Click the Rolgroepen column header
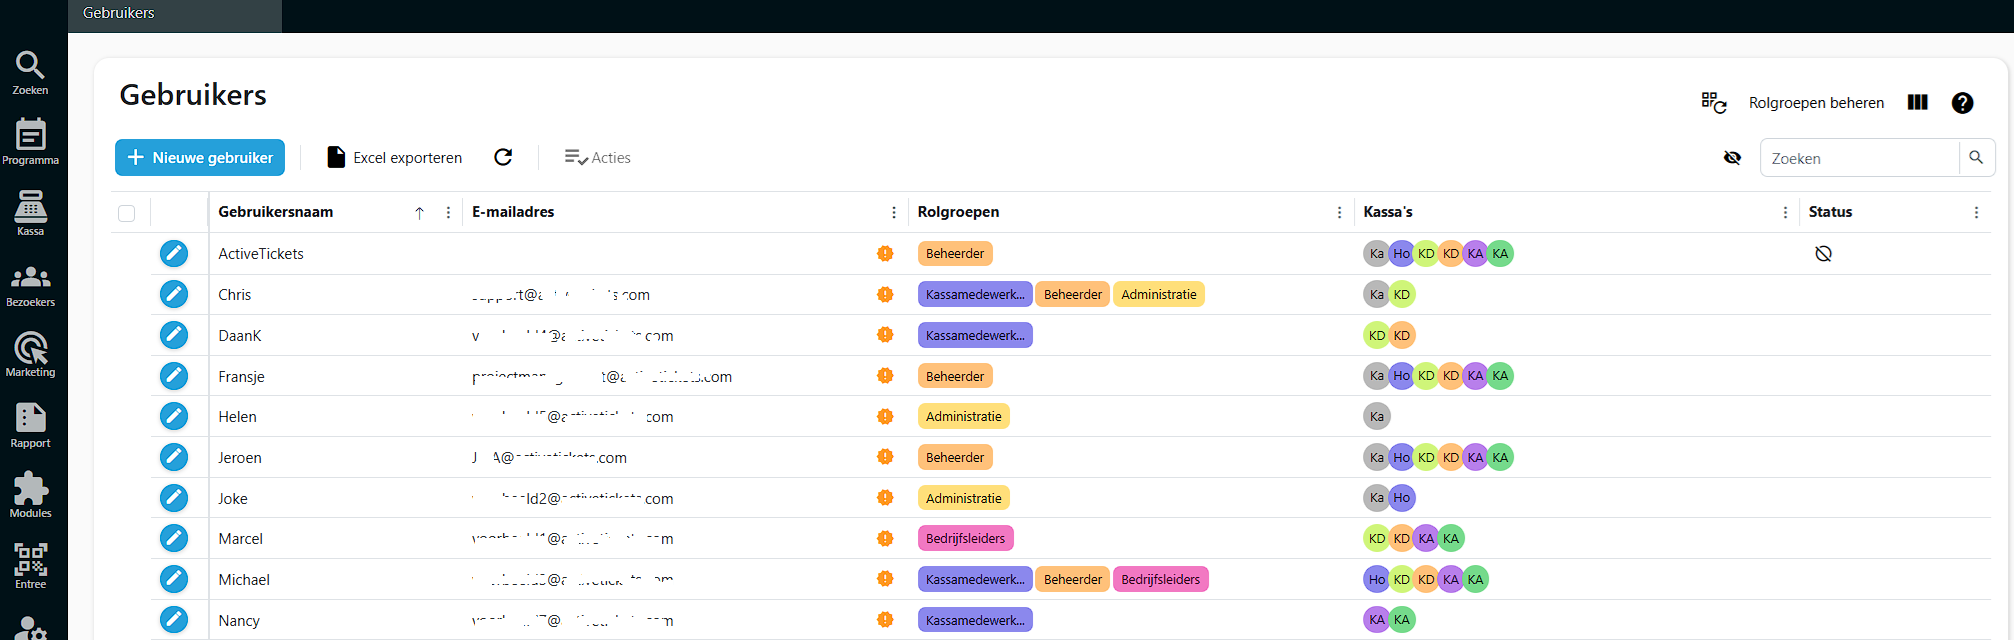This screenshot has width=2014, height=642. (x=958, y=212)
